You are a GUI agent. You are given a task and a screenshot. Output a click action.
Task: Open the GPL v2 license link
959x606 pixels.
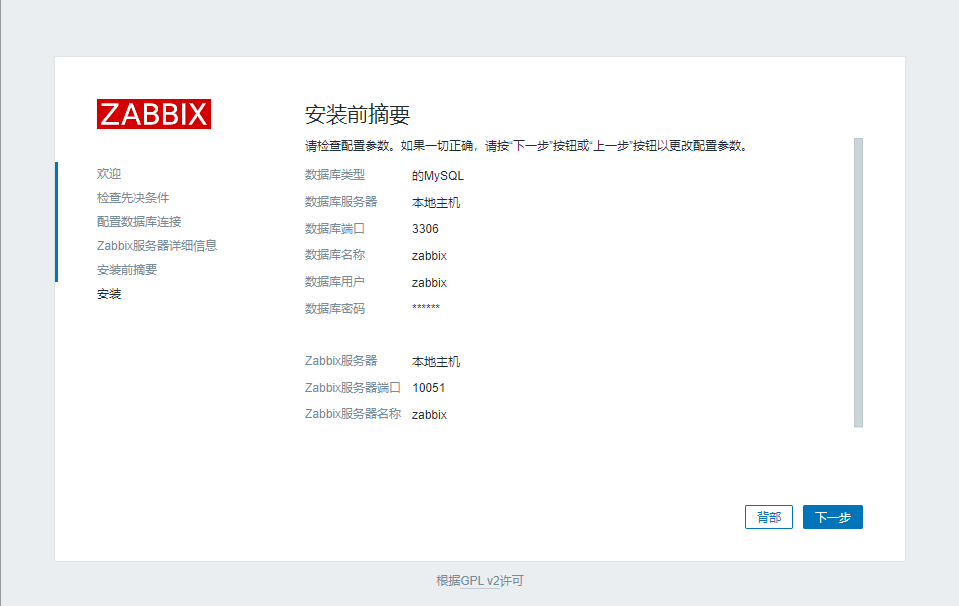(480, 581)
